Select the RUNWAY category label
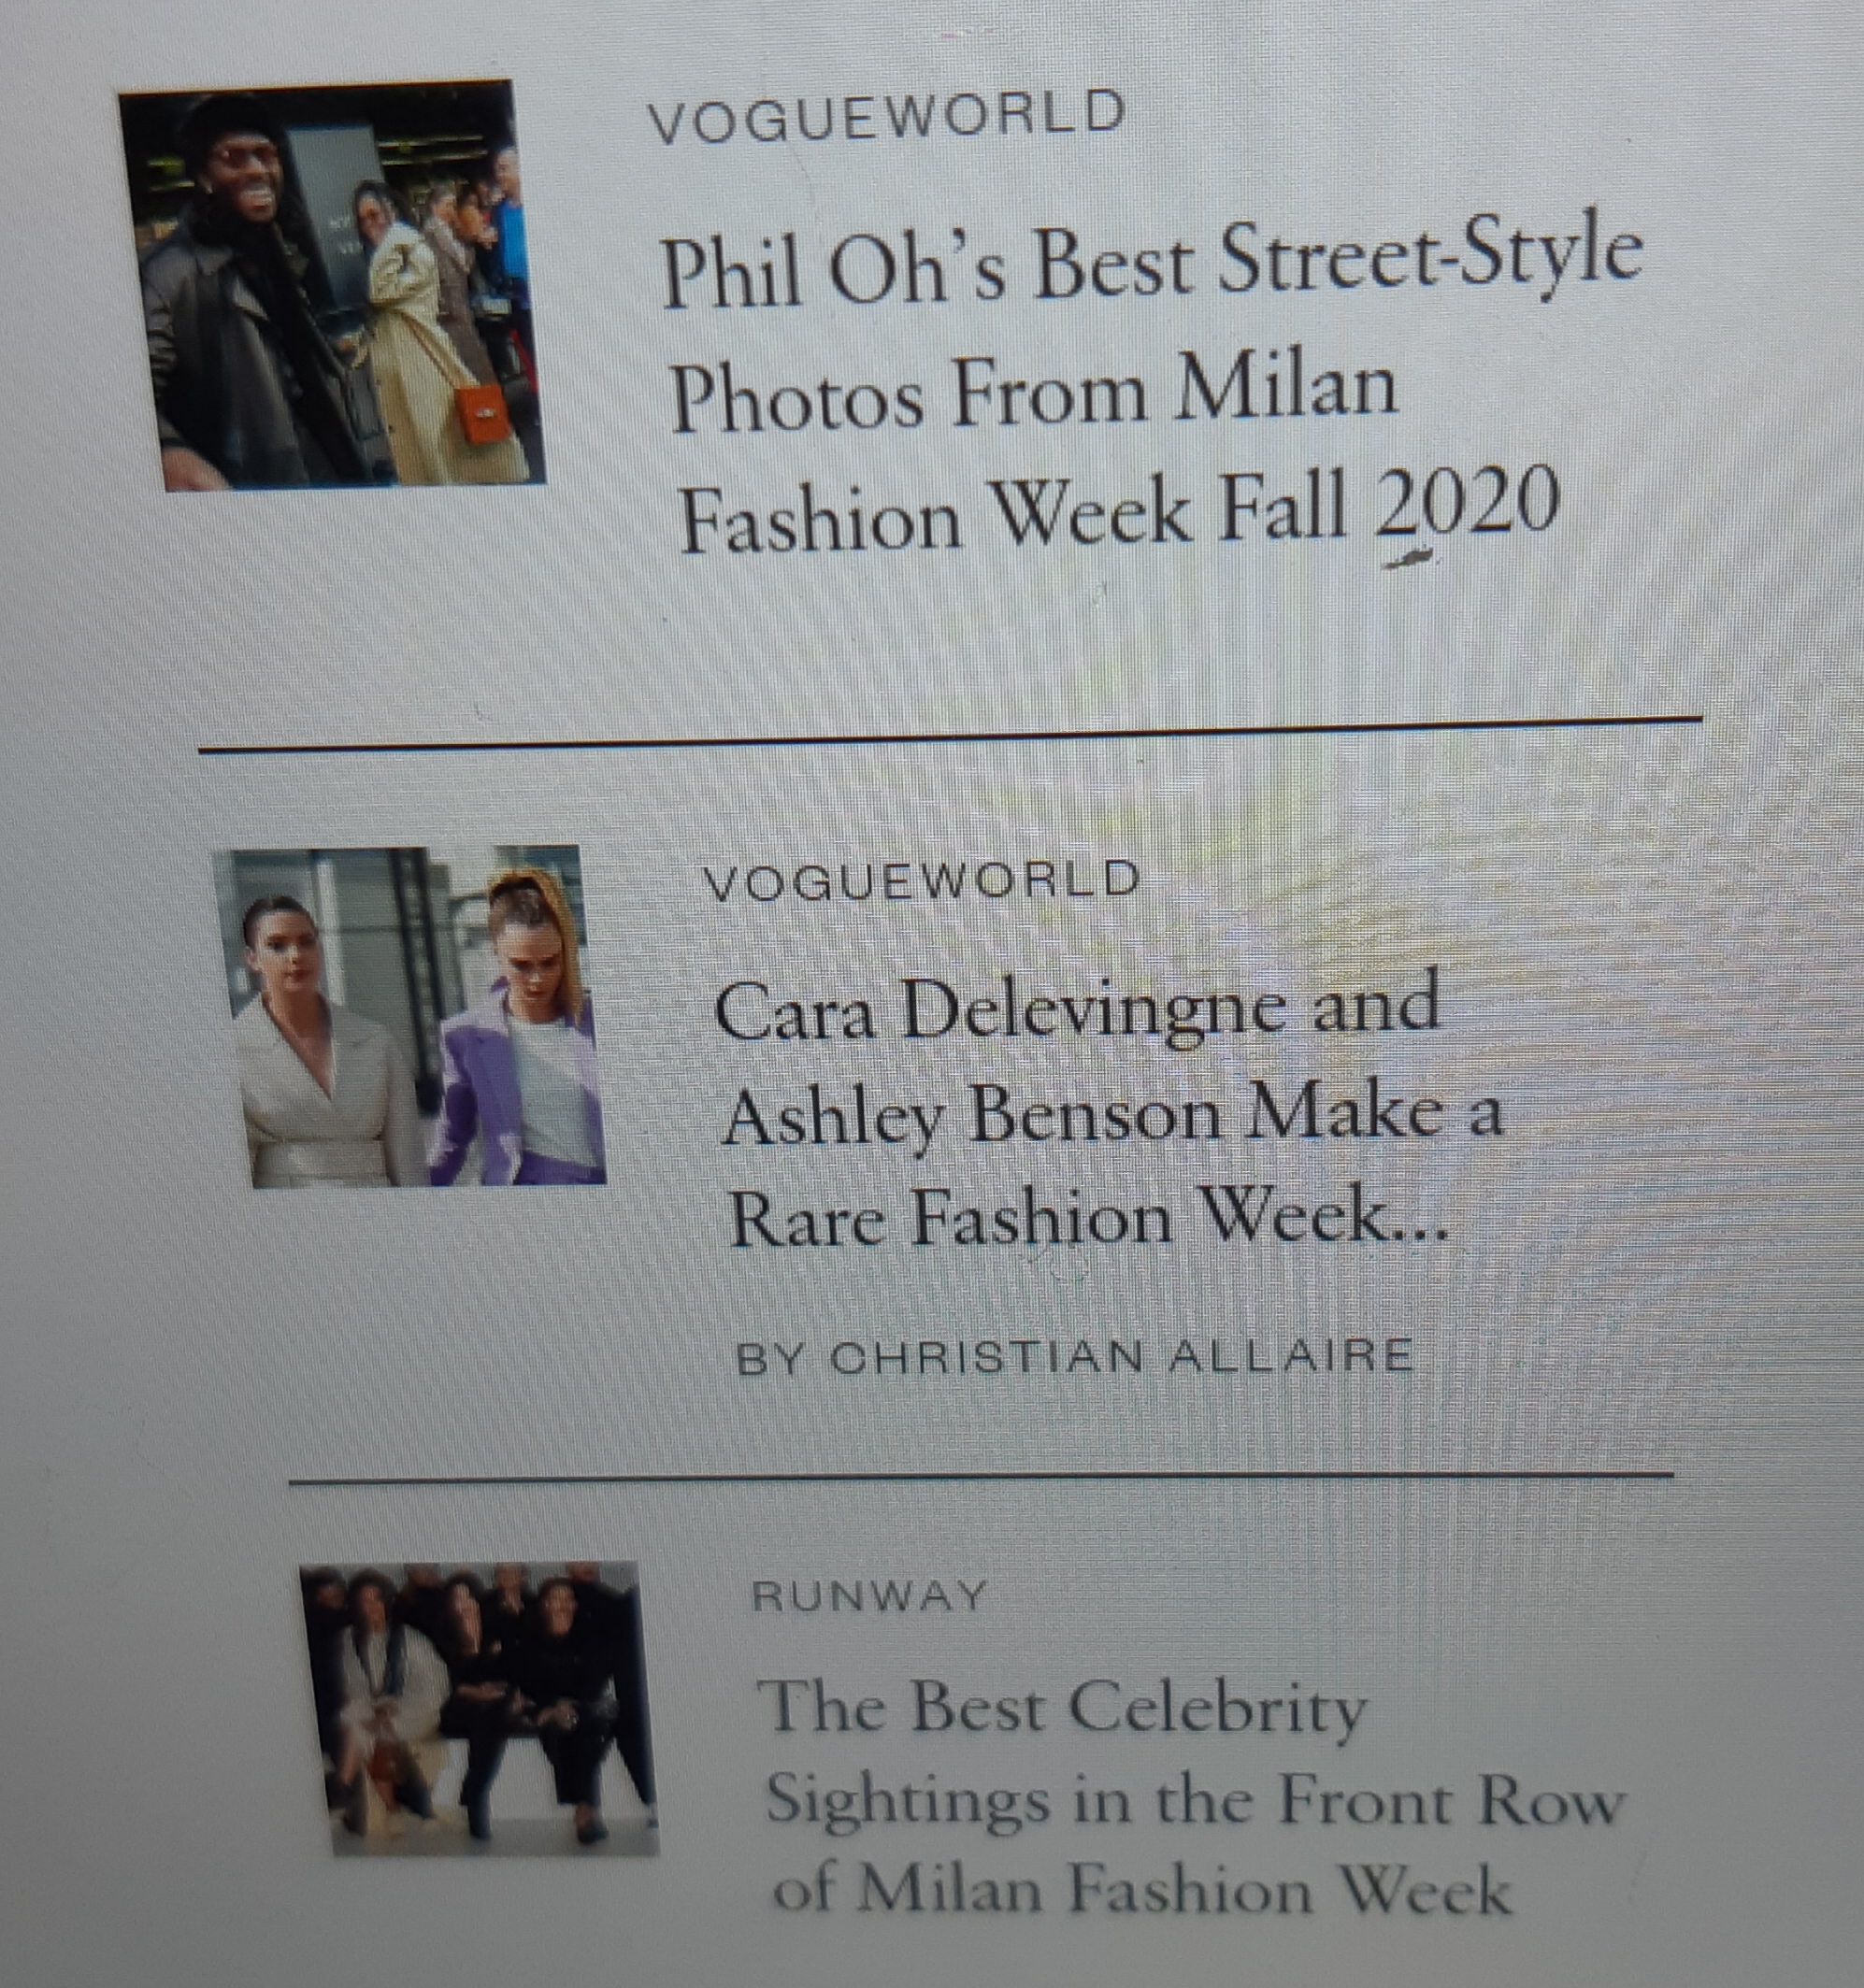This screenshot has width=1864, height=1988. pos(869,1596)
